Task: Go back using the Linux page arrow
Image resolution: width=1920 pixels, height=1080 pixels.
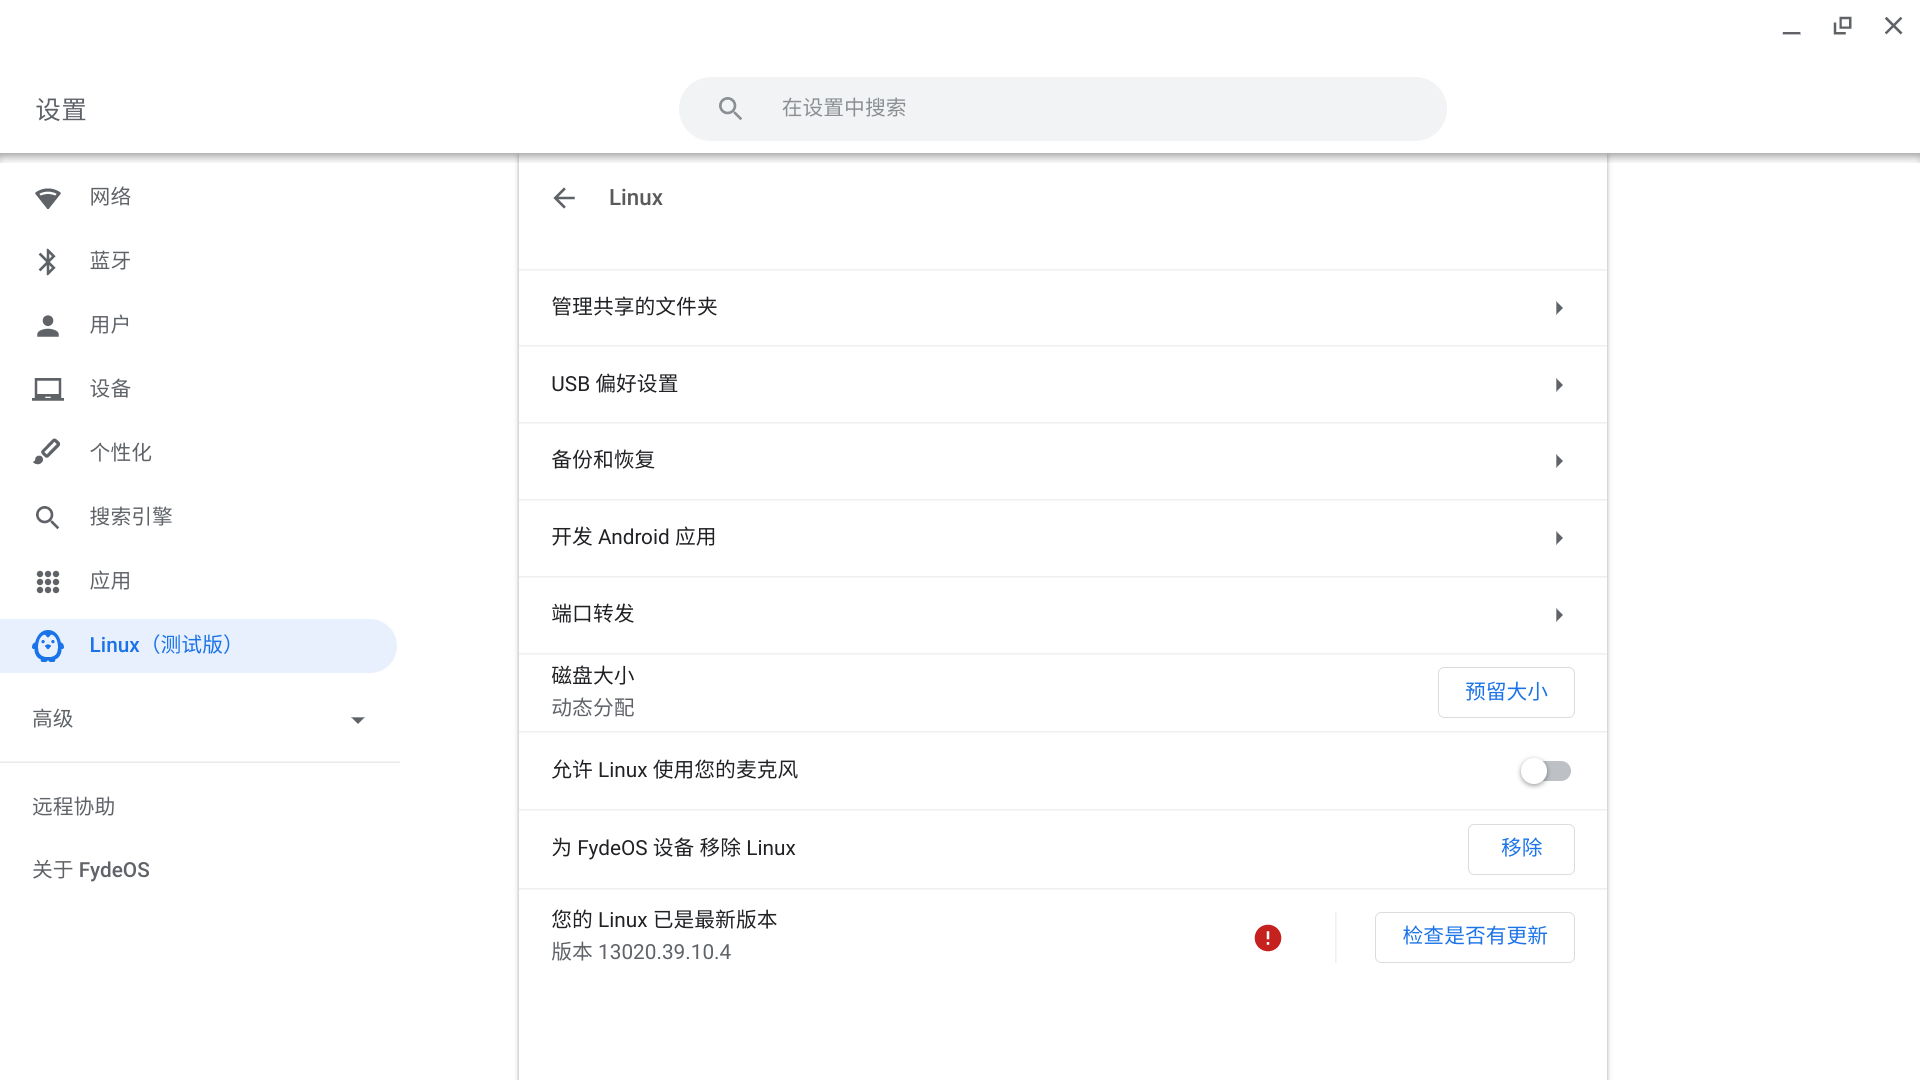Action: (x=564, y=198)
